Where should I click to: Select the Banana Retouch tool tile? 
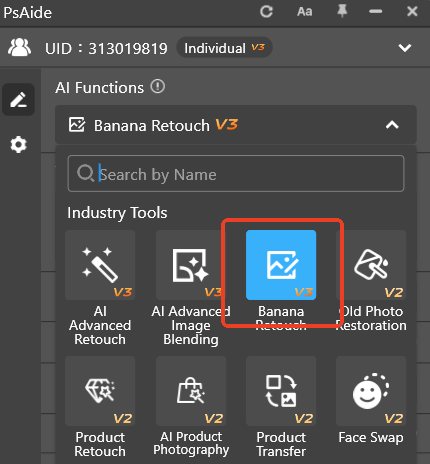[281, 265]
